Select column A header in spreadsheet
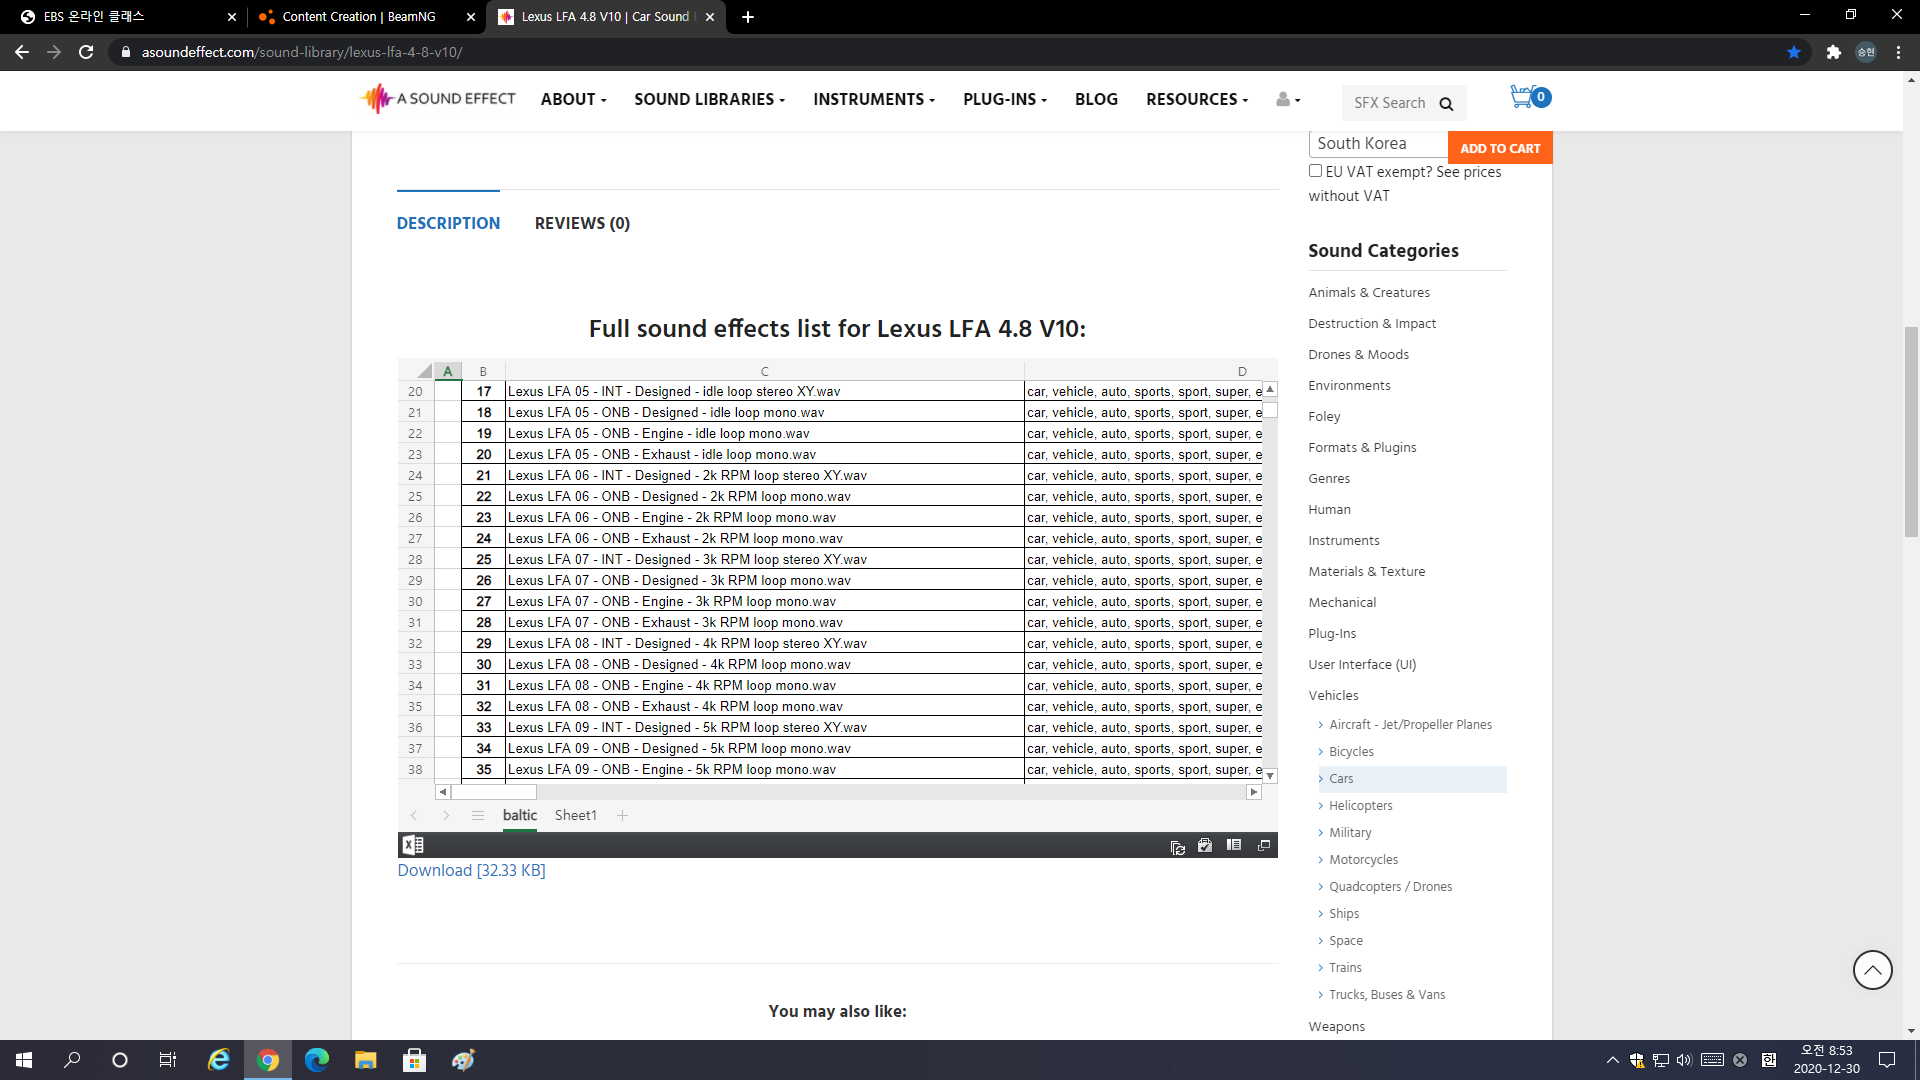1920x1080 pixels. click(448, 371)
